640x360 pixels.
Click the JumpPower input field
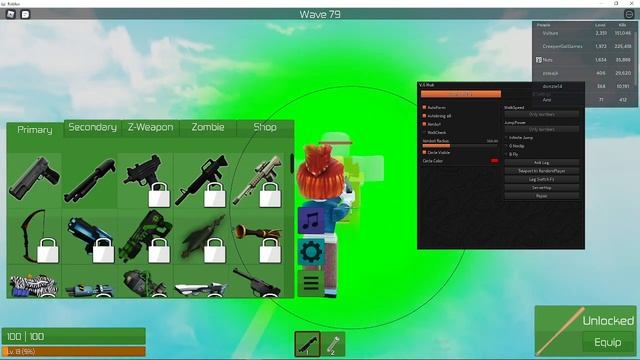[x=542, y=129]
